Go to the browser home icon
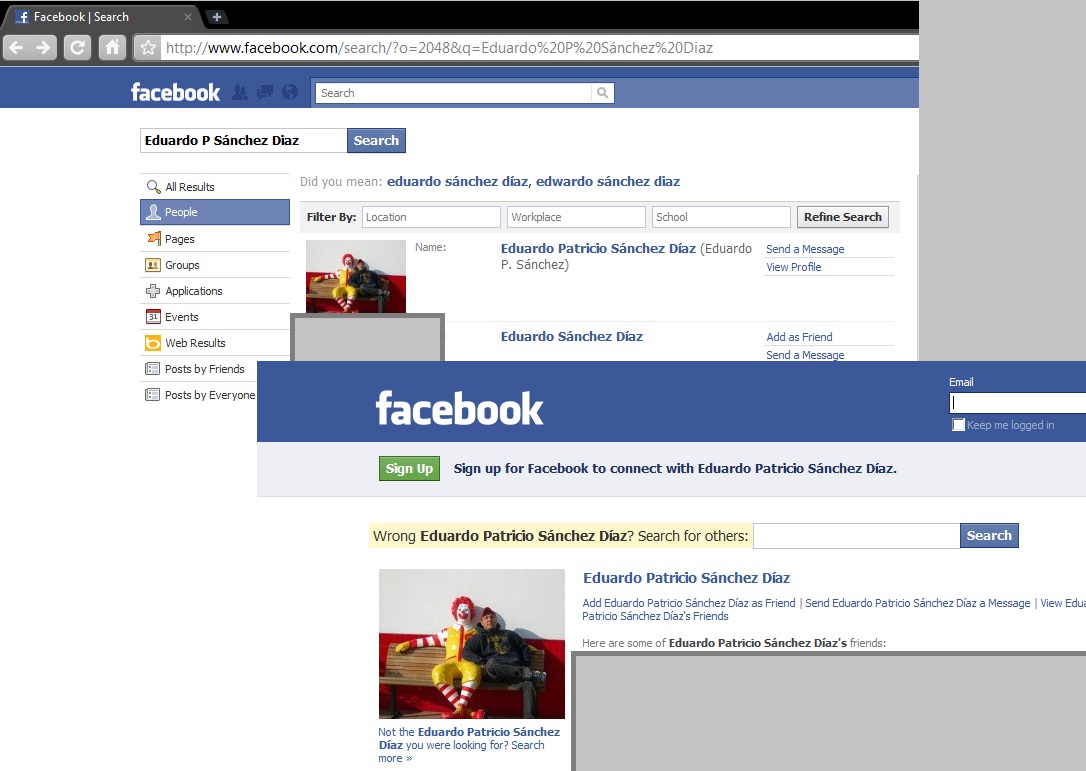Screen dimensions: 1086x771 [x=112, y=47]
